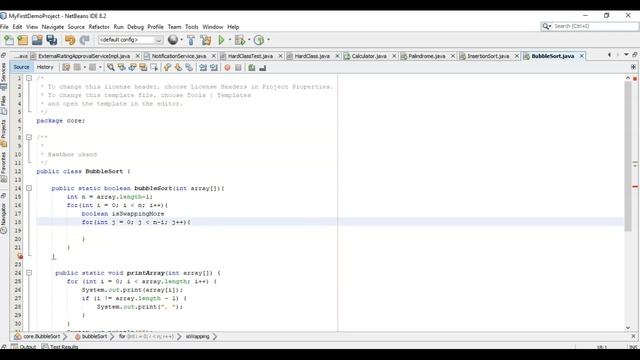640x360 pixels.
Task: Switch to Calculator.java tab
Action: coord(369,56)
